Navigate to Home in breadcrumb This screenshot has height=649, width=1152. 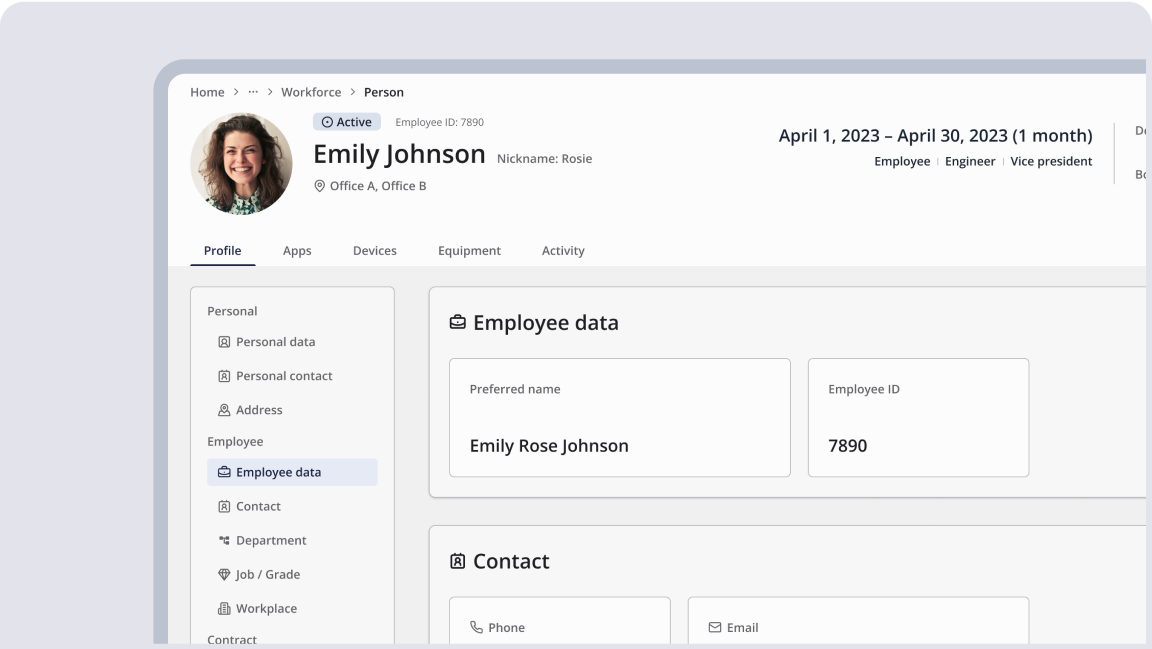pyautogui.click(x=207, y=92)
